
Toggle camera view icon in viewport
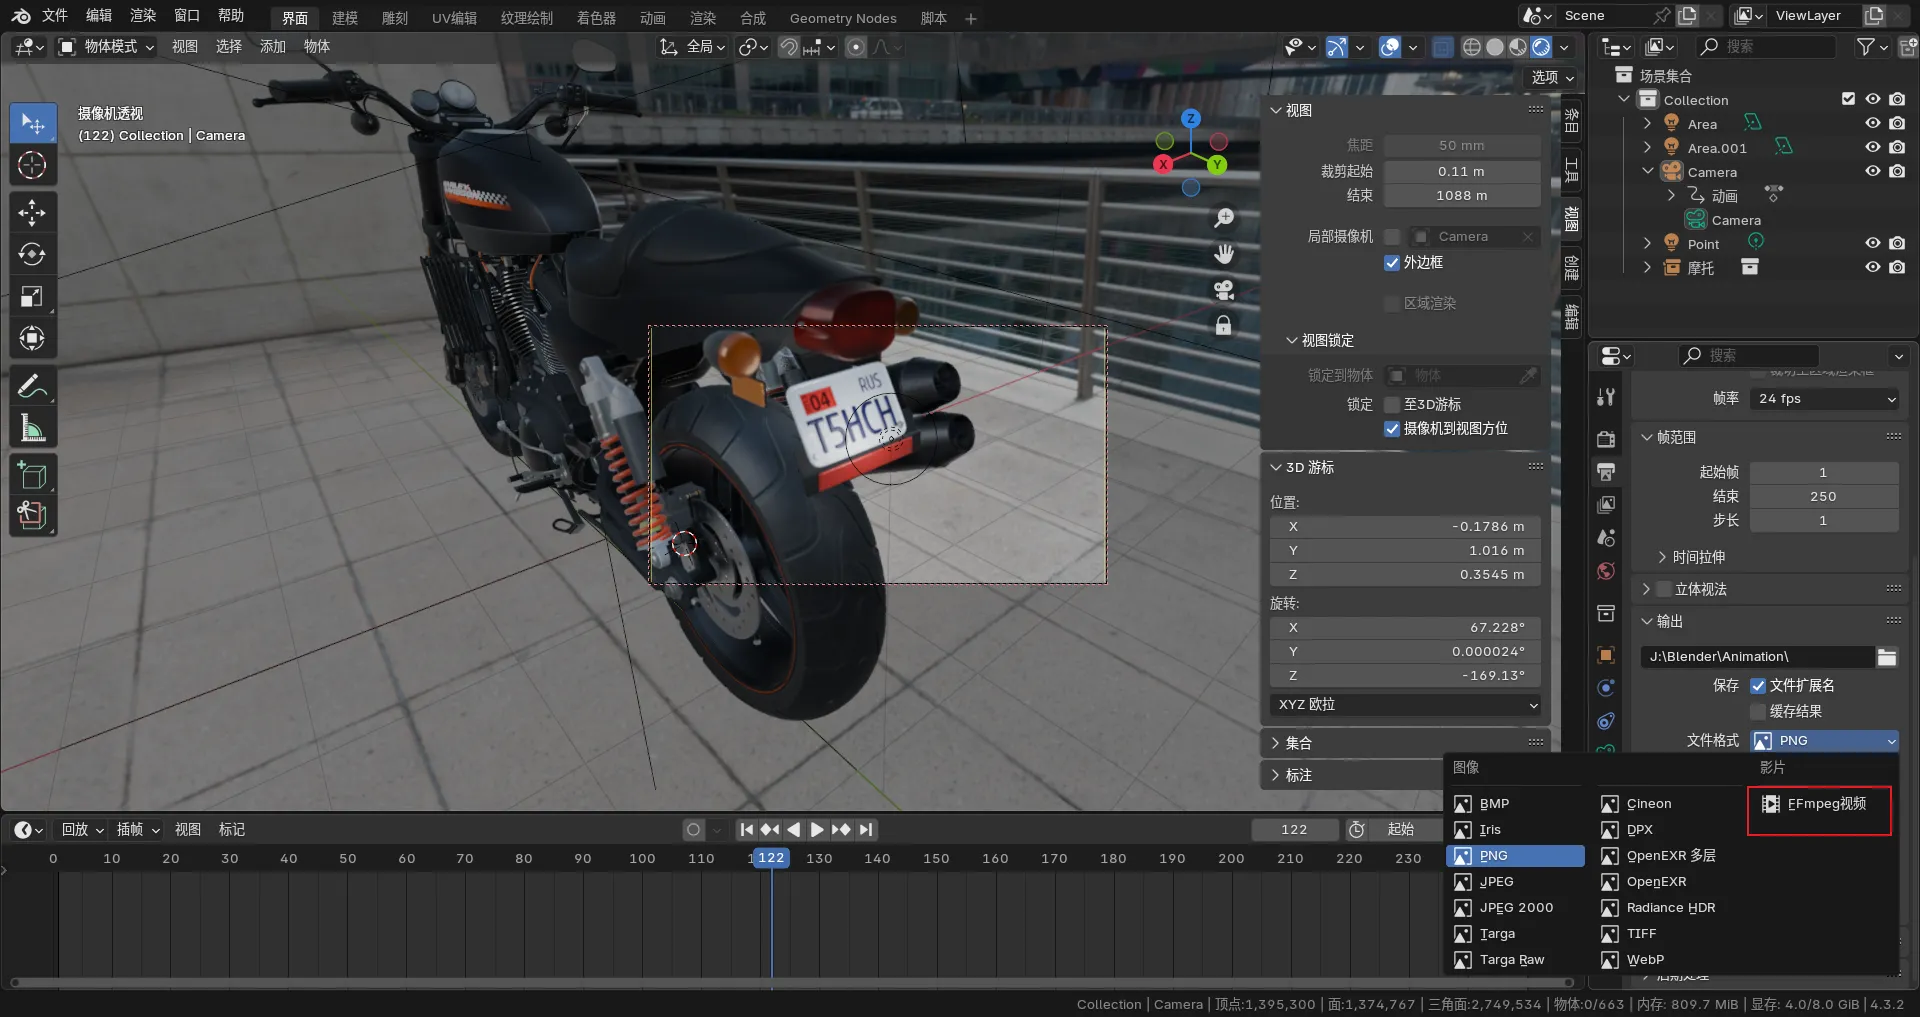tap(1223, 290)
